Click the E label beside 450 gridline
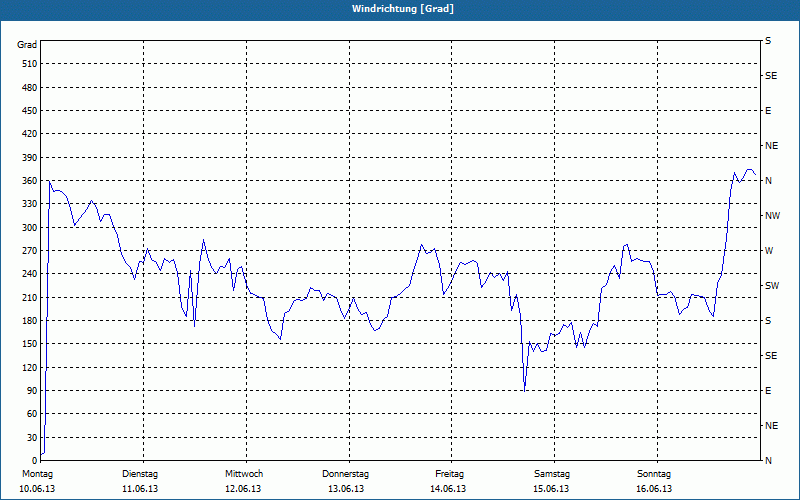 click(768, 111)
